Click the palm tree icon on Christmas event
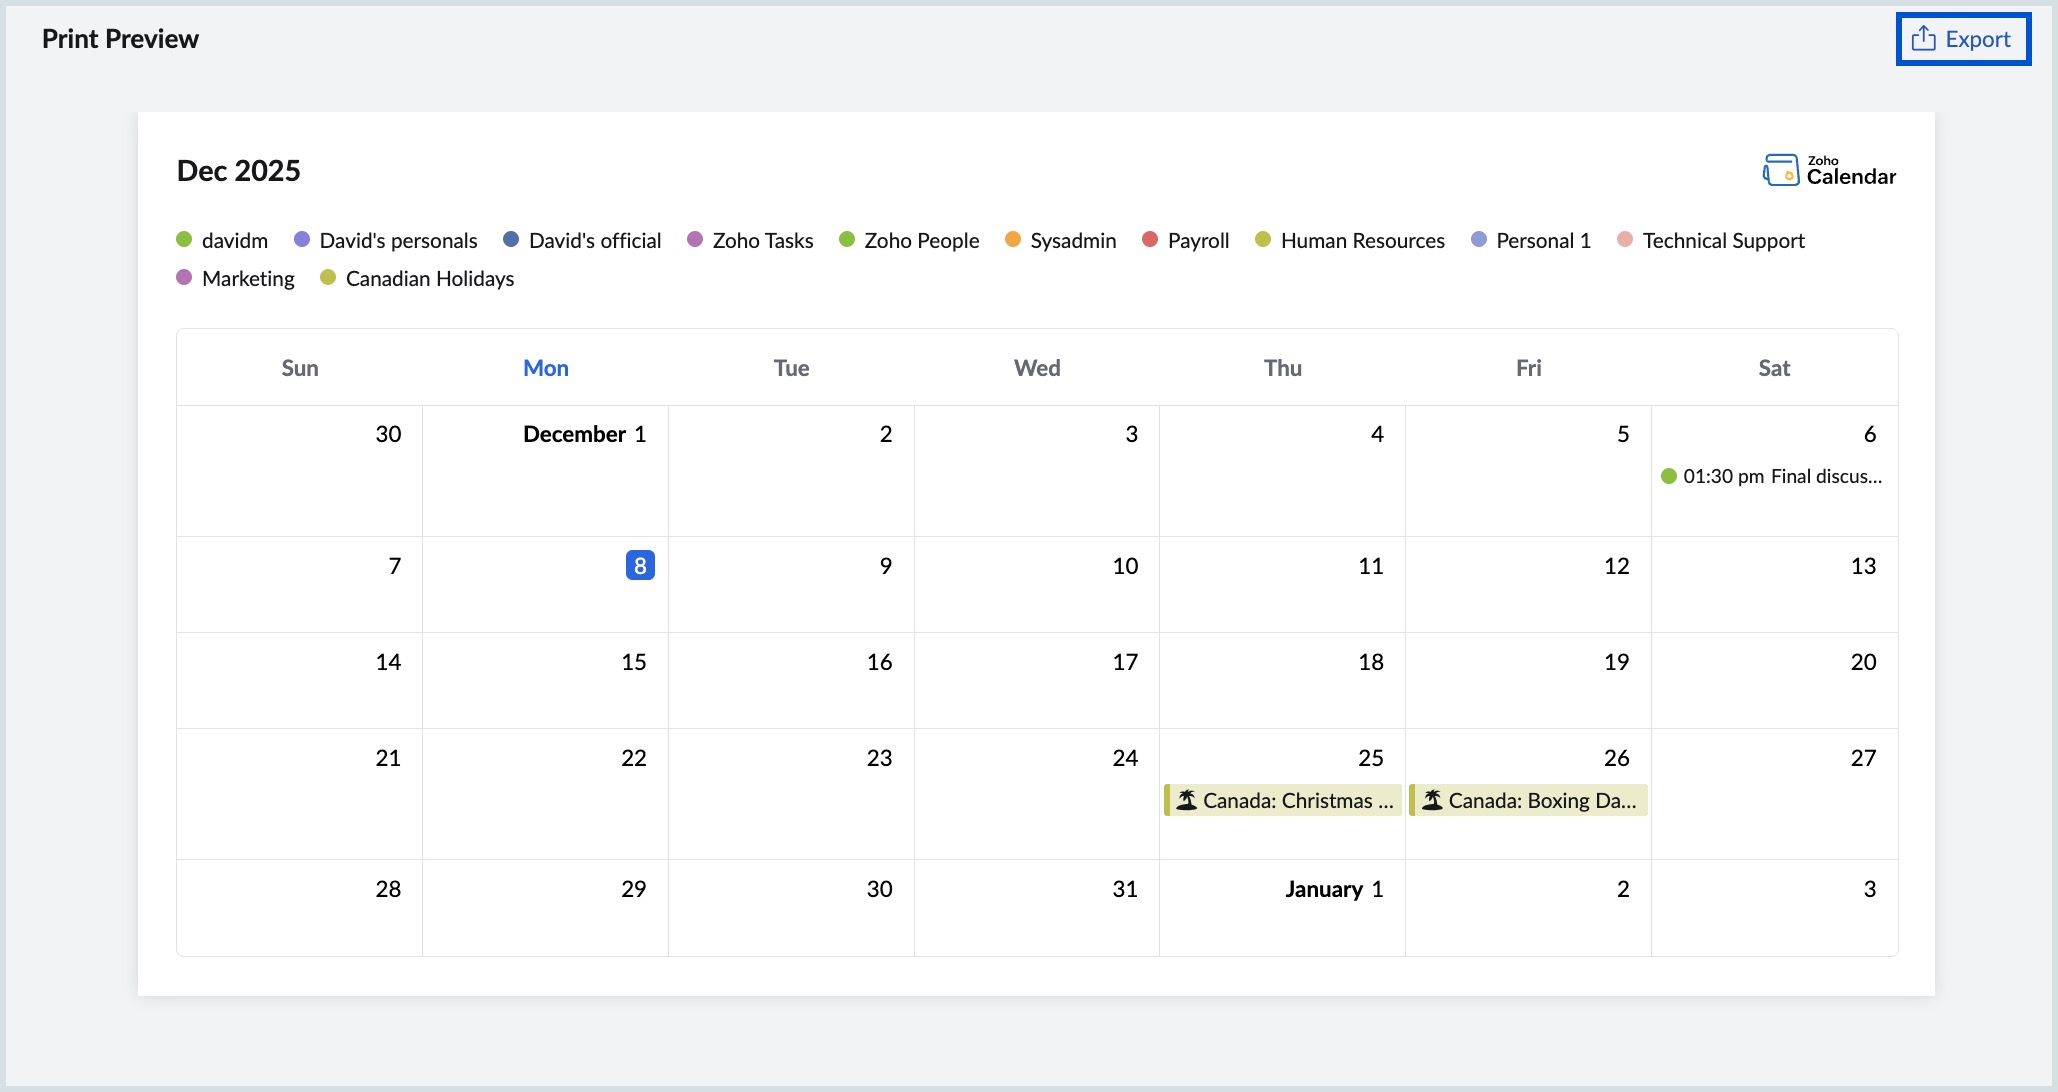2058x1092 pixels. 1185,800
